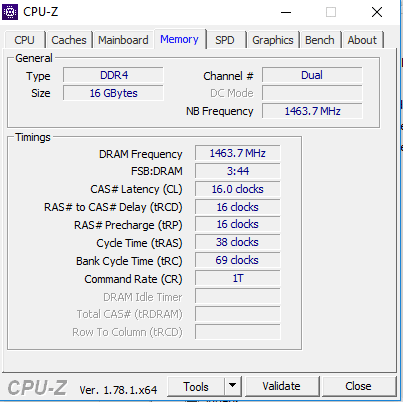Click the tRP 16 clocks value
Viewport: 403px width, 402px height.
(238, 224)
